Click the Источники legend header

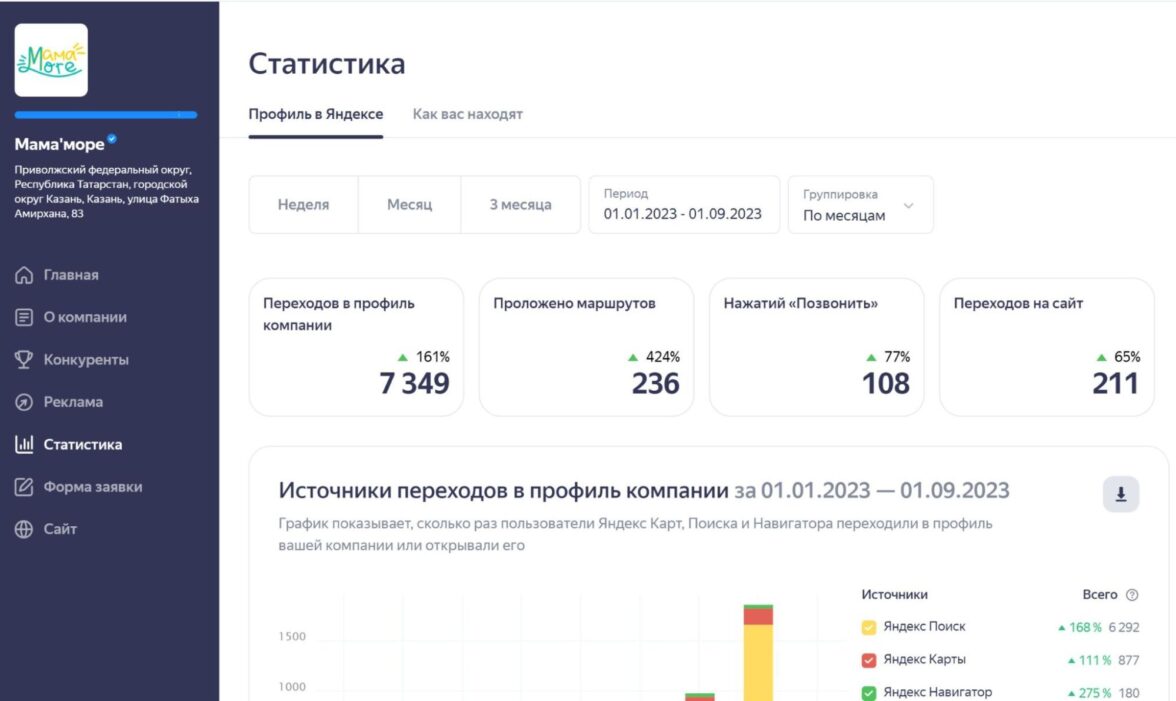(x=895, y=595)
